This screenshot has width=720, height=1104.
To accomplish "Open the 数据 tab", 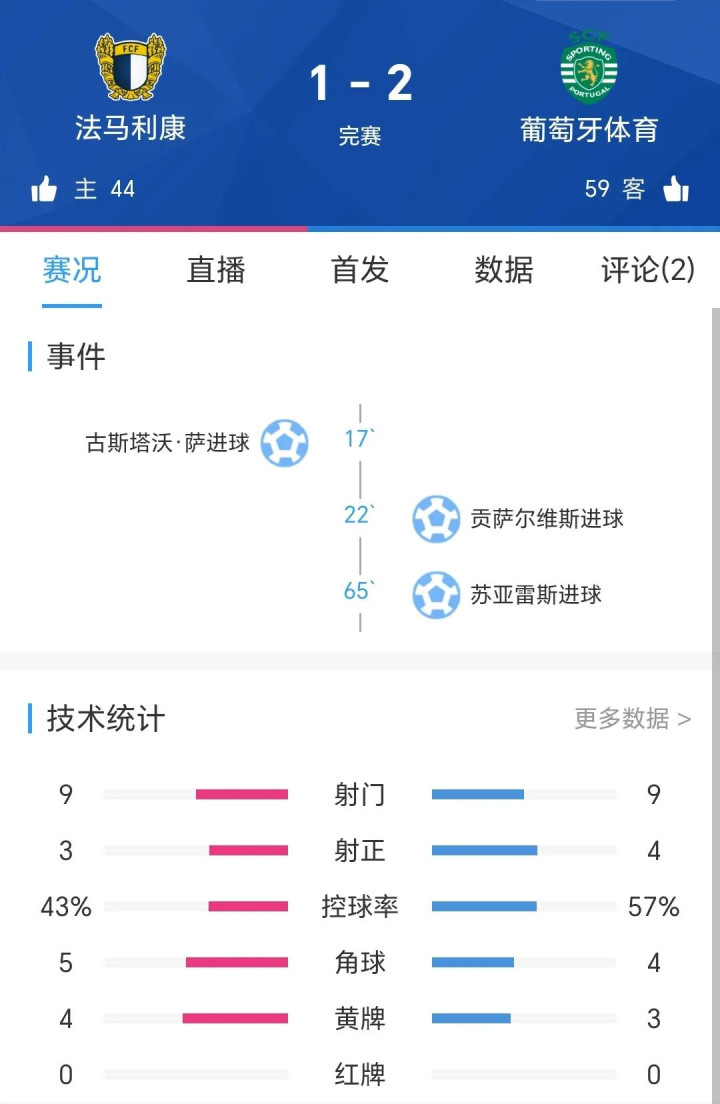I will [x=504, y=270].
